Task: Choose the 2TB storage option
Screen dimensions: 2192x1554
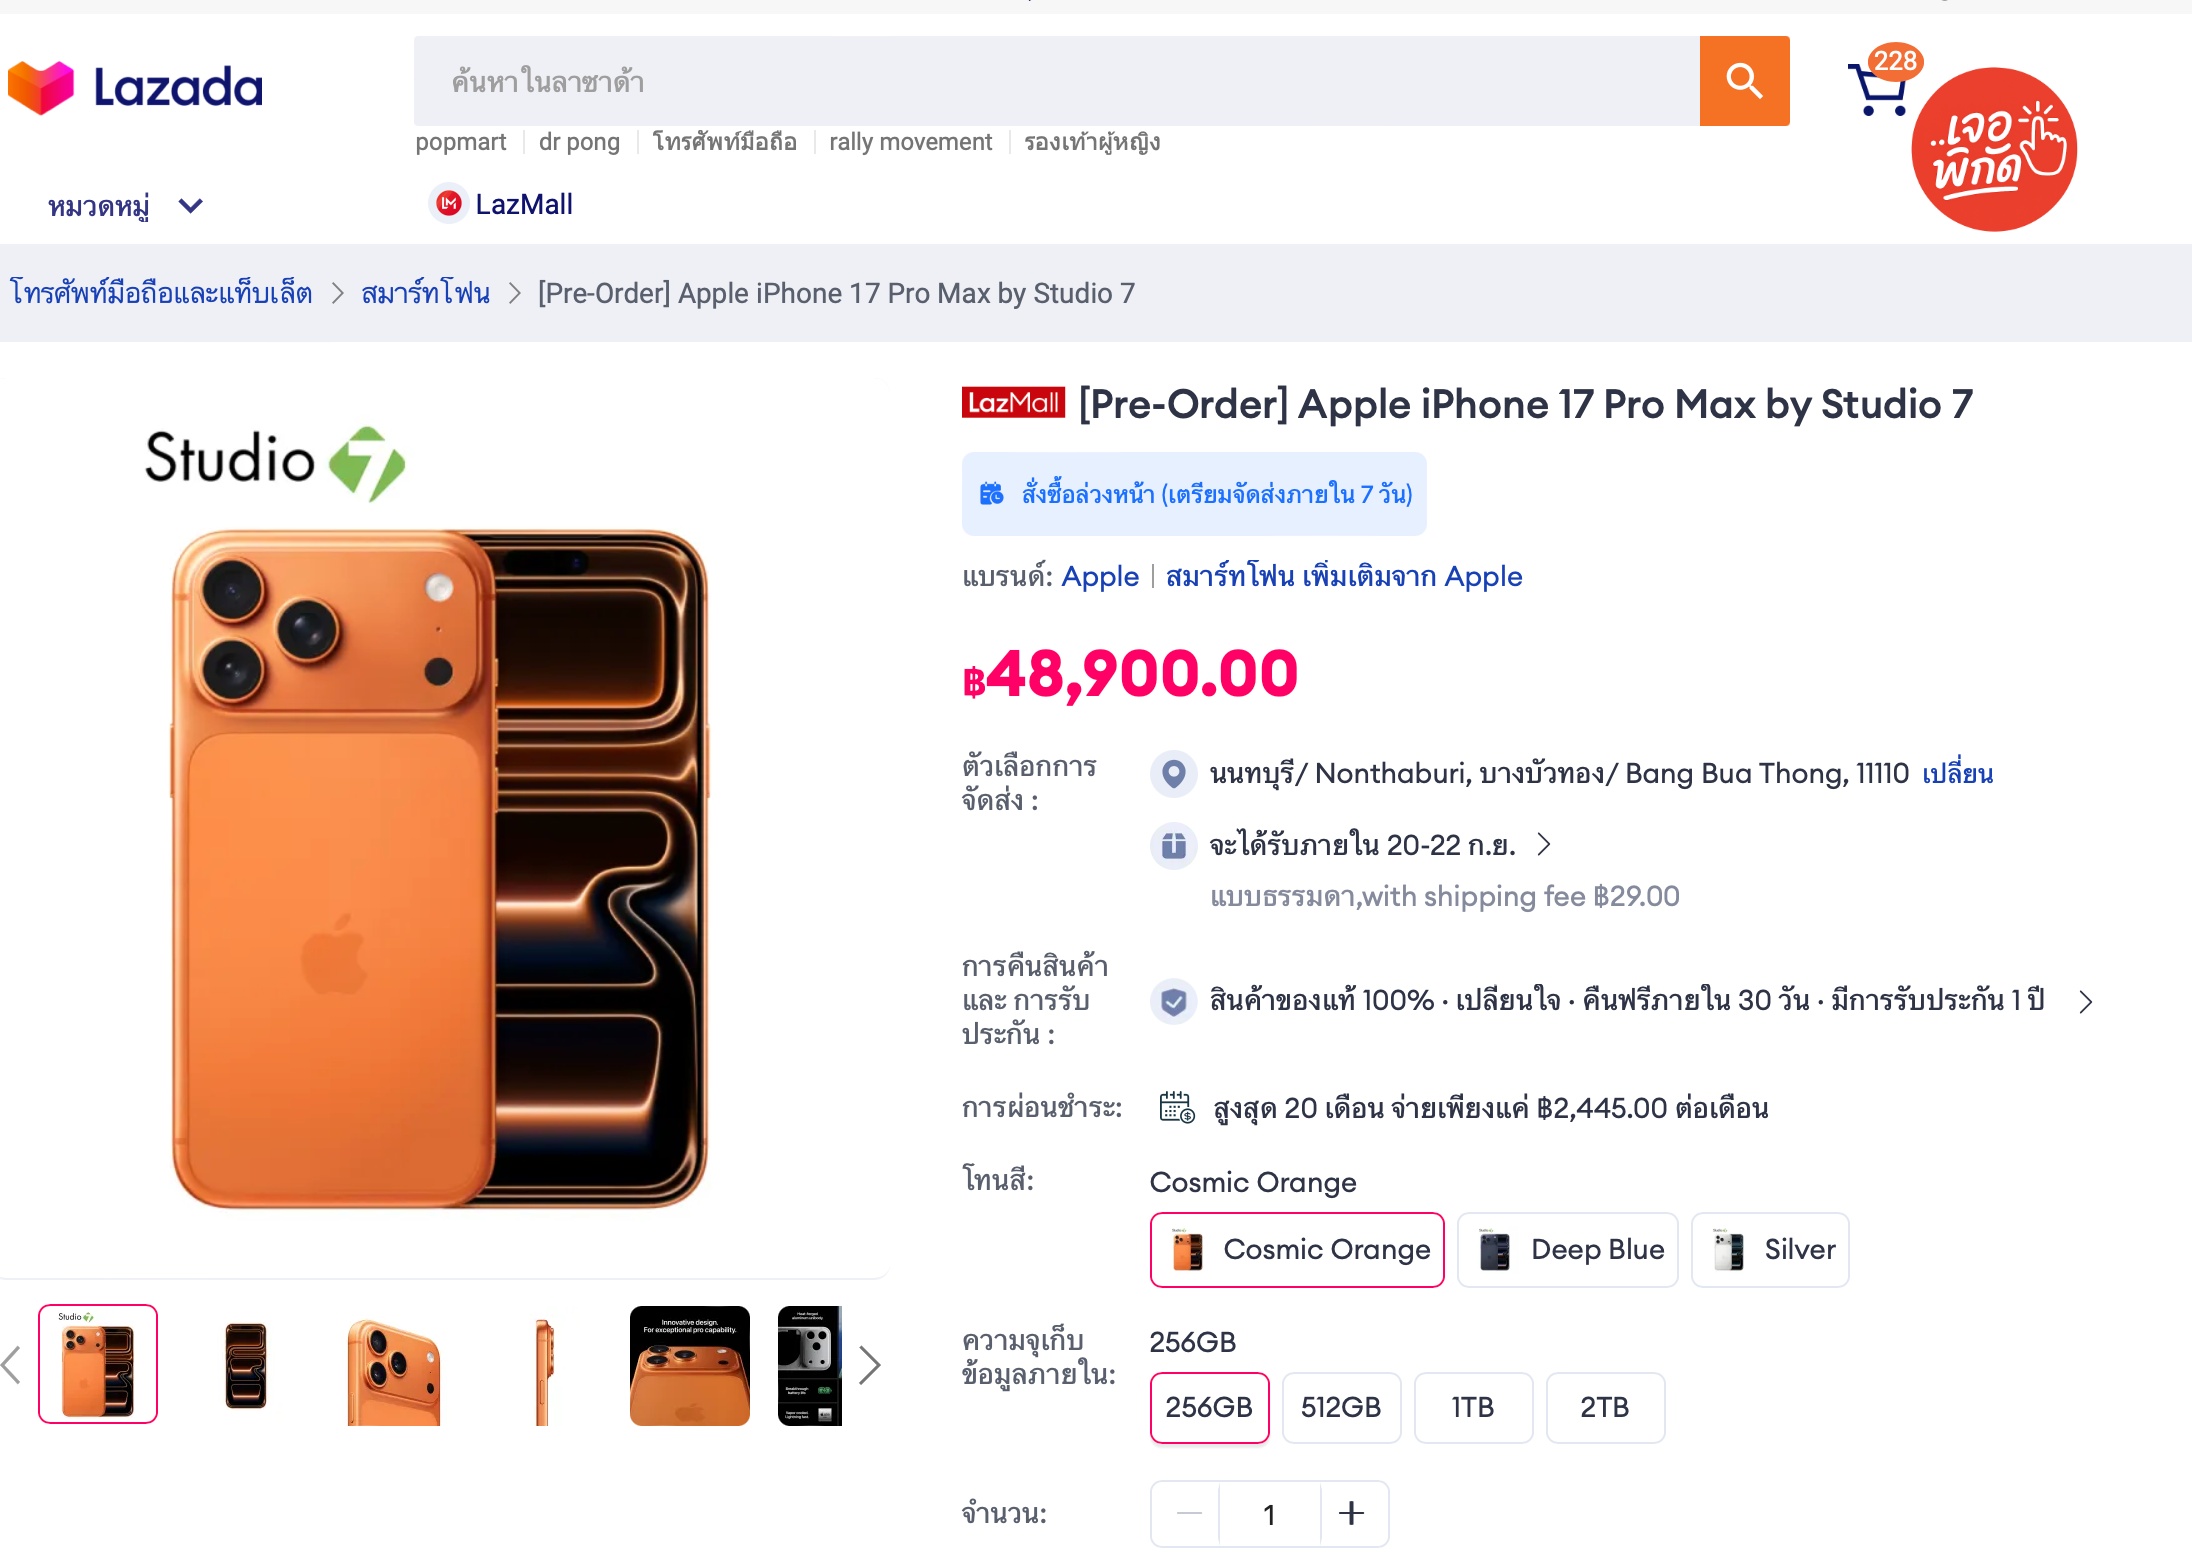Action: (1604, 1407)
